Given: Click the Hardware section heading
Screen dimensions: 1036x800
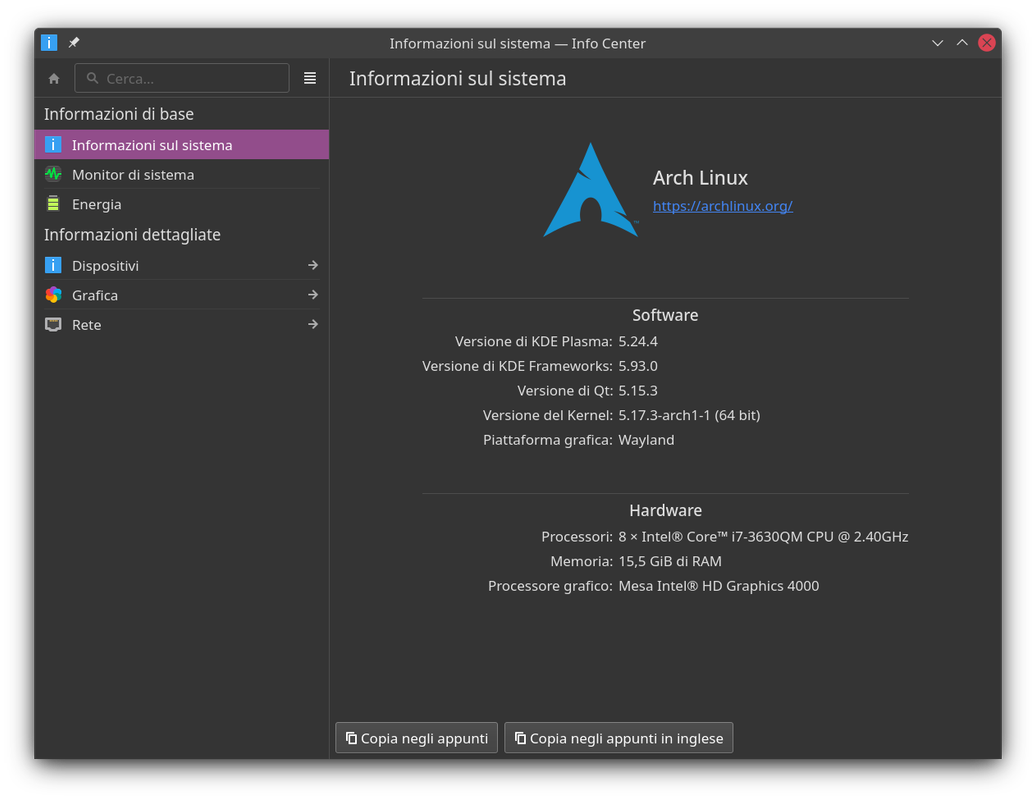Looking at the screenshot, I should 665,511.
